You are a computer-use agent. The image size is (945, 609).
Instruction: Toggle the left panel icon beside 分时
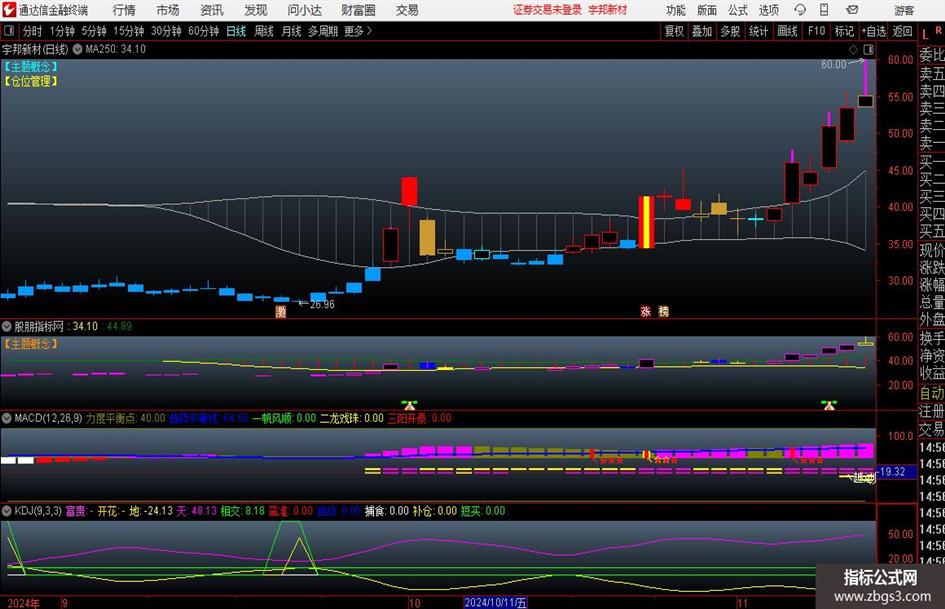9,30
